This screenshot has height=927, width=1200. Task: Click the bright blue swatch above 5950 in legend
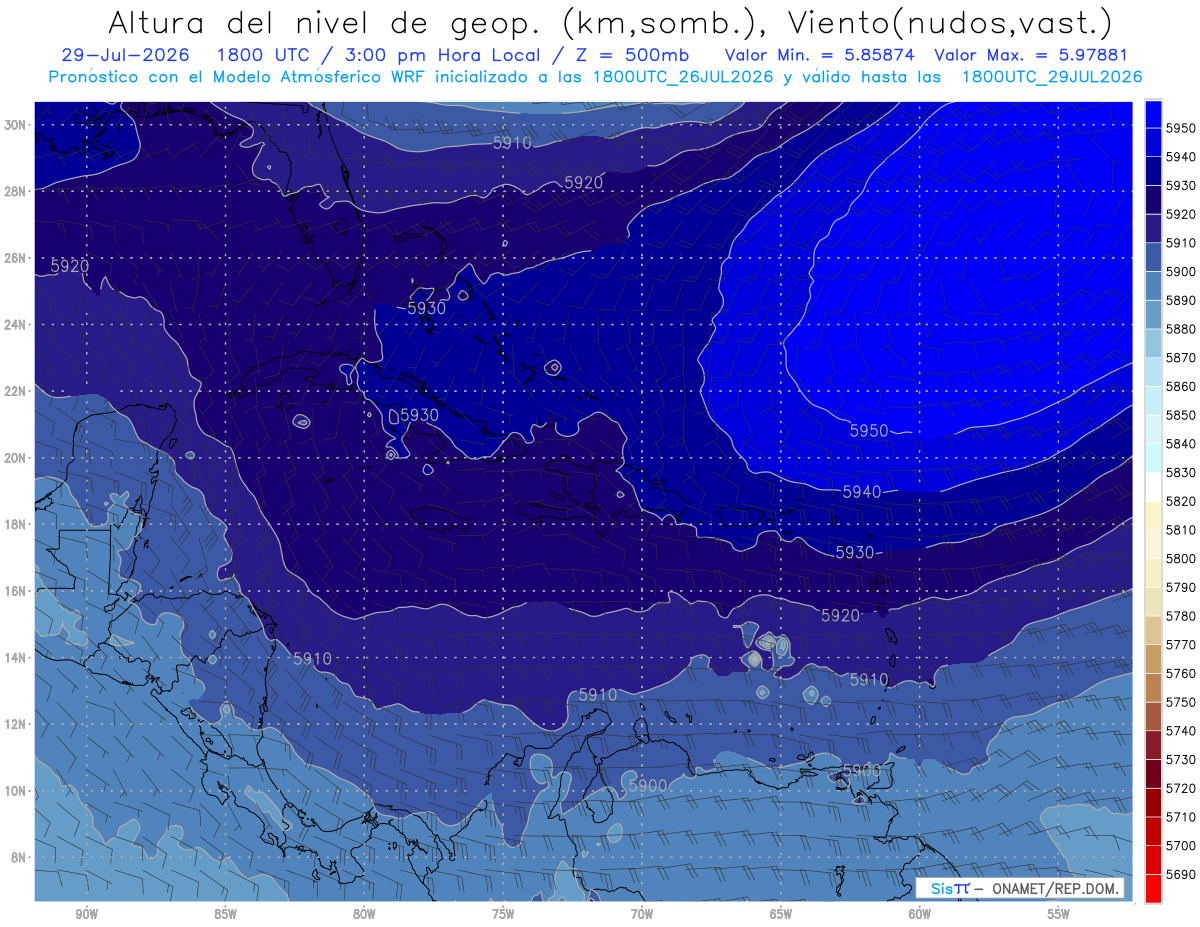tap(1153, 114)
